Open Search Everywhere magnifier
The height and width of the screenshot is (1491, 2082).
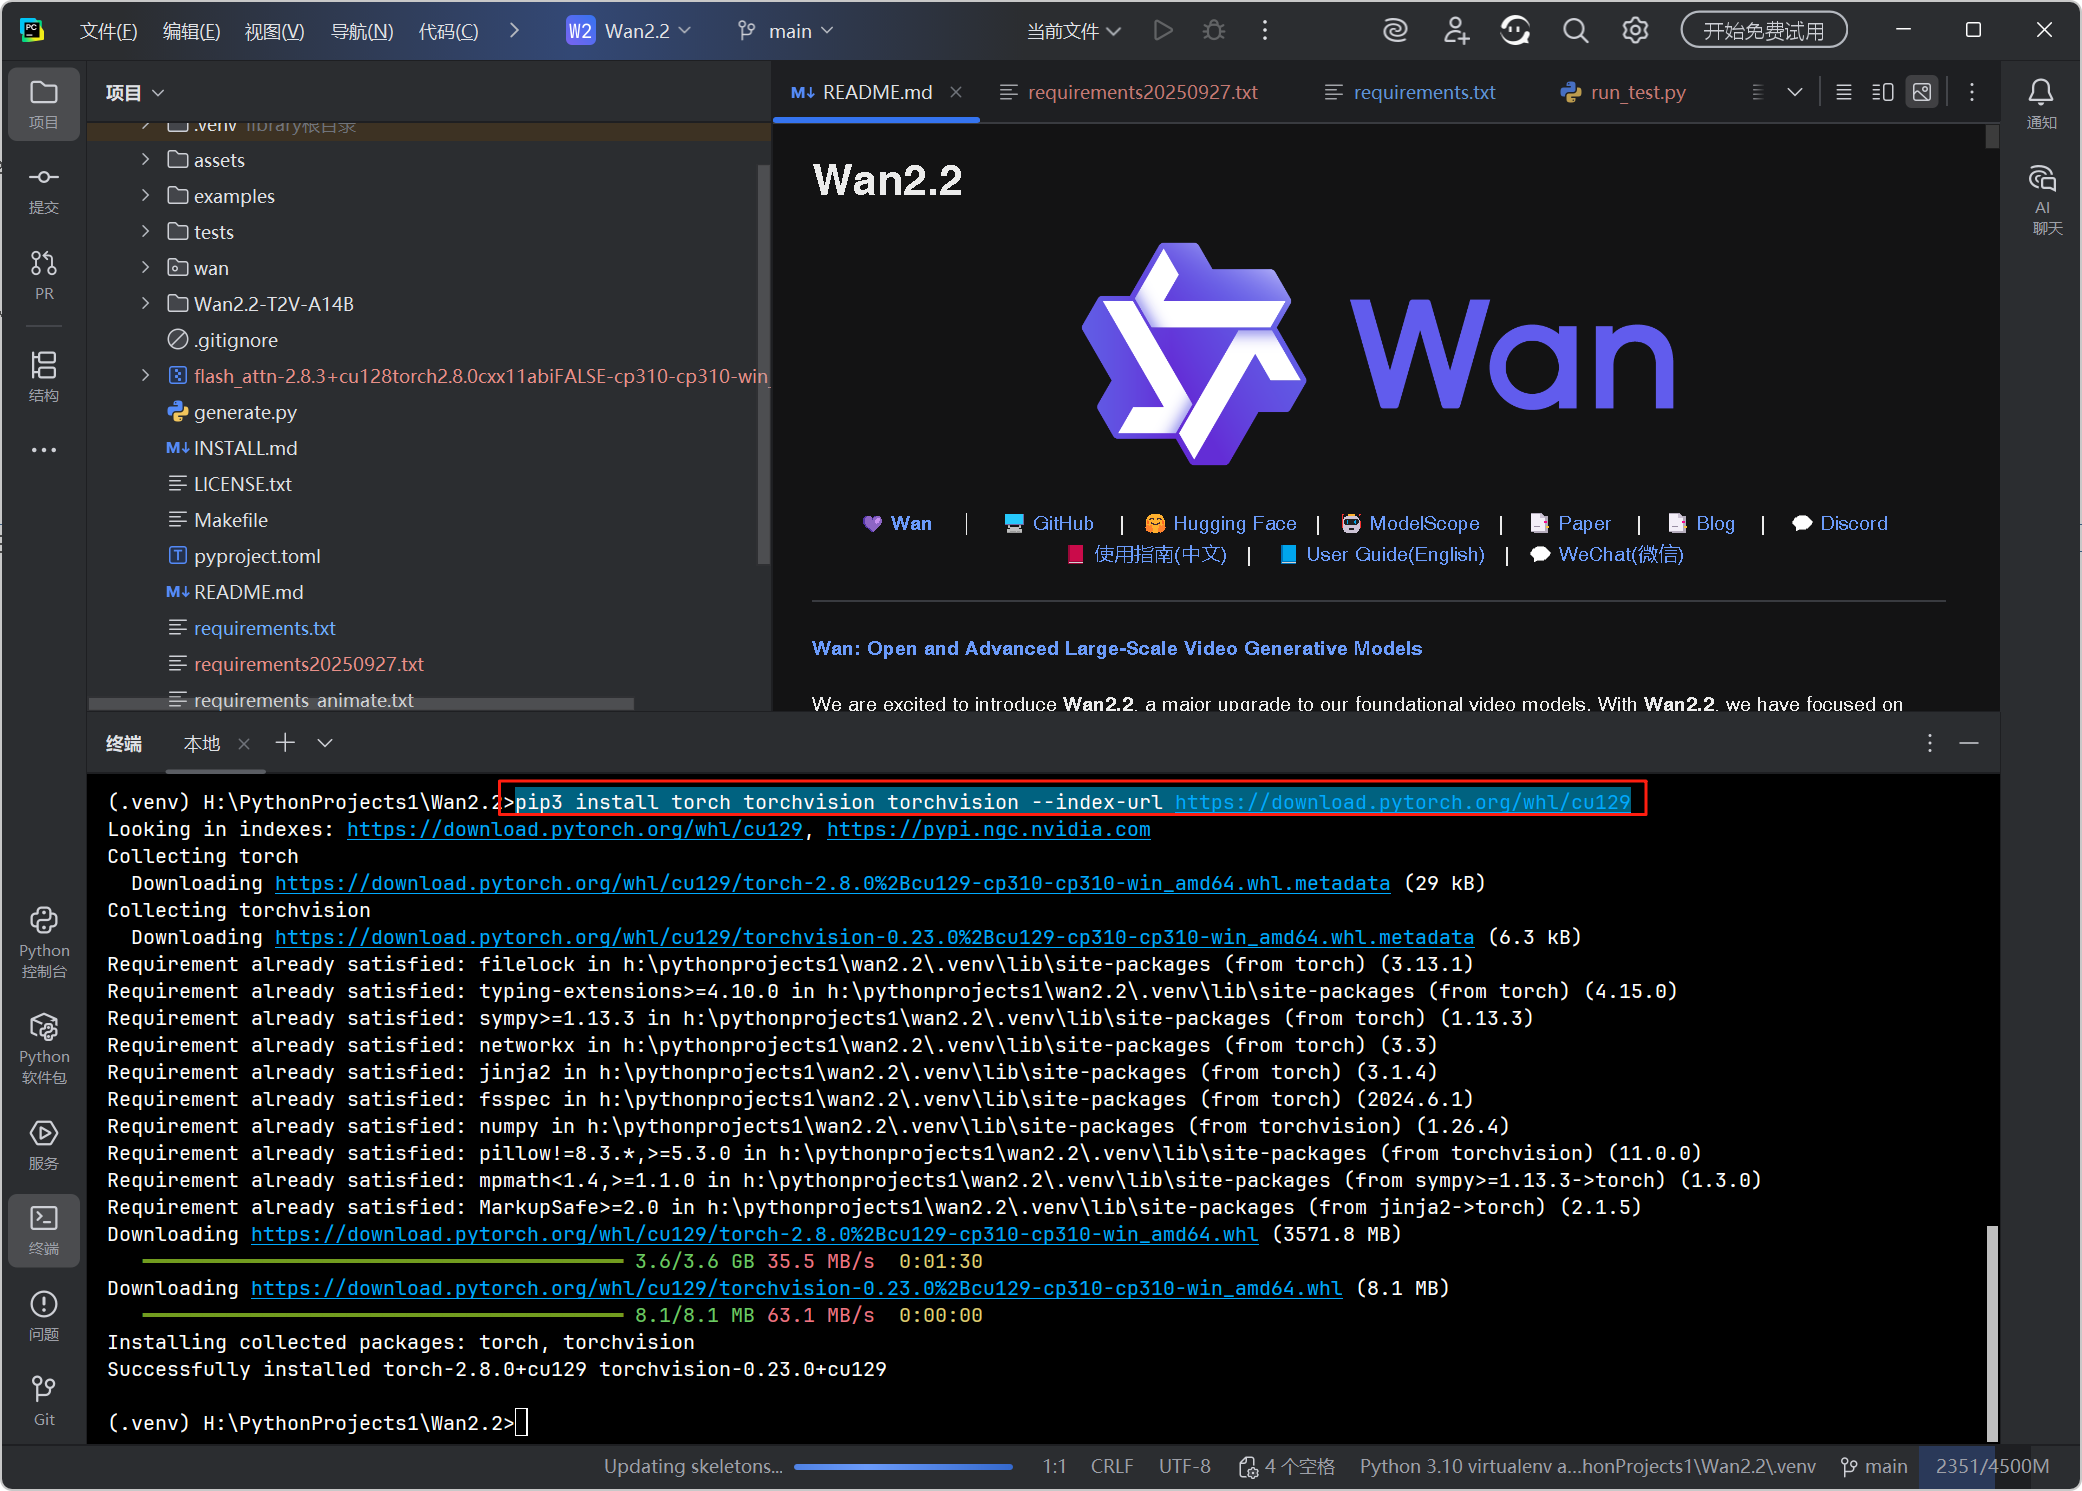pyautogui.click(x=1575, y=30)
